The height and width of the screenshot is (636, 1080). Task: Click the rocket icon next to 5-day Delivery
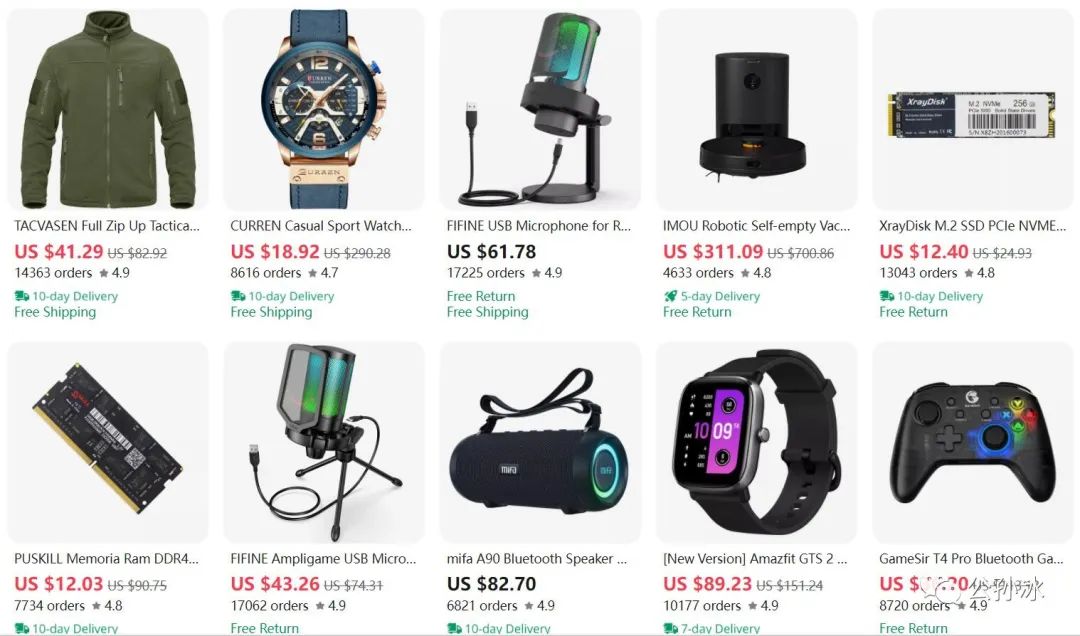(x=670, y=296)
